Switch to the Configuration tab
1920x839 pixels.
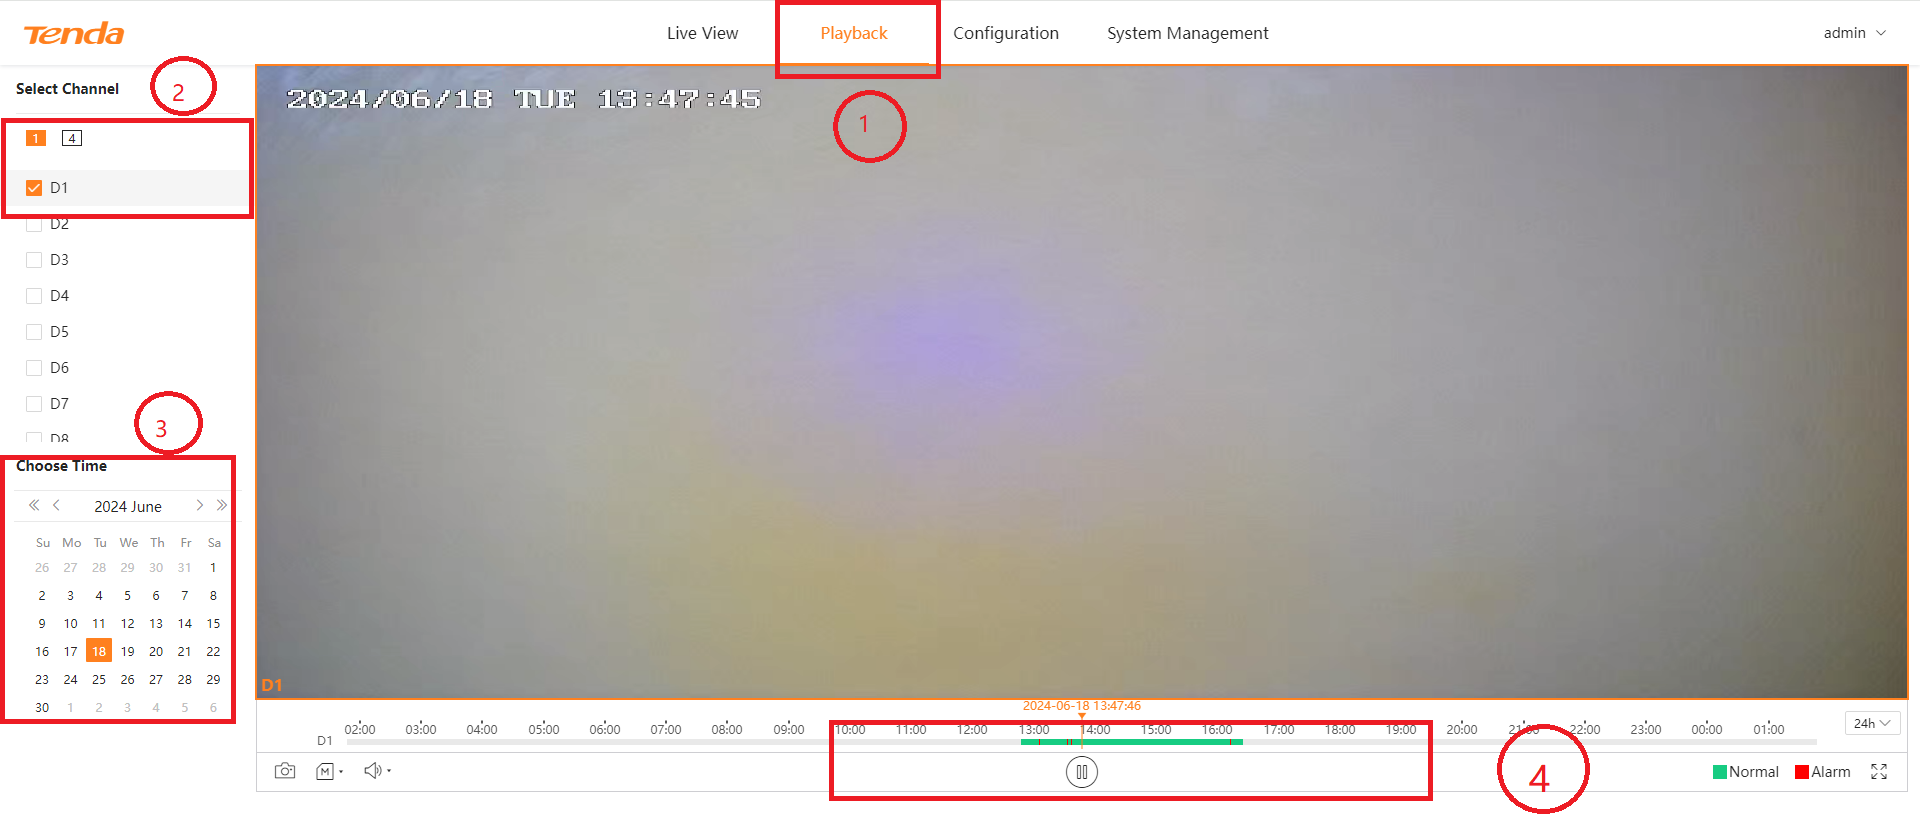coord(1005,33)
